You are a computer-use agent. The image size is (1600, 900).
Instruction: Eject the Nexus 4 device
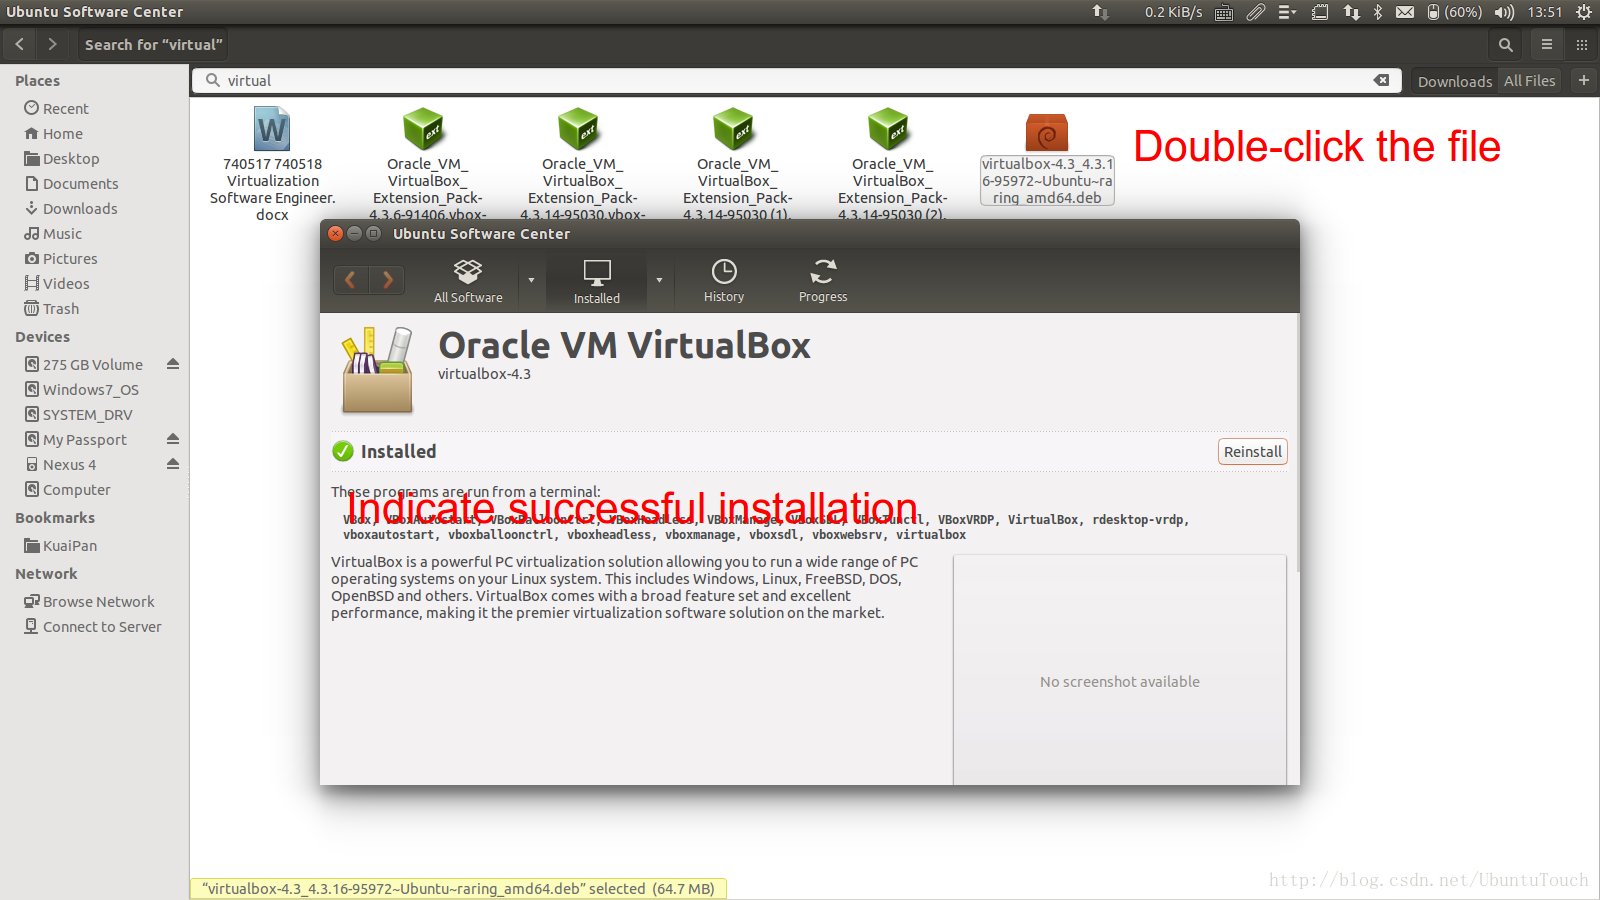point(173,464)
